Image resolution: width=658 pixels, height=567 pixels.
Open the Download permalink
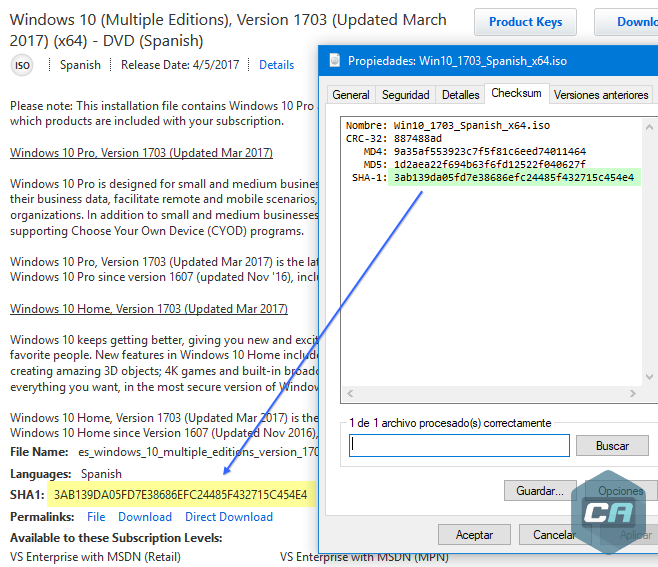pyautogui.click(x=145, y=517)
